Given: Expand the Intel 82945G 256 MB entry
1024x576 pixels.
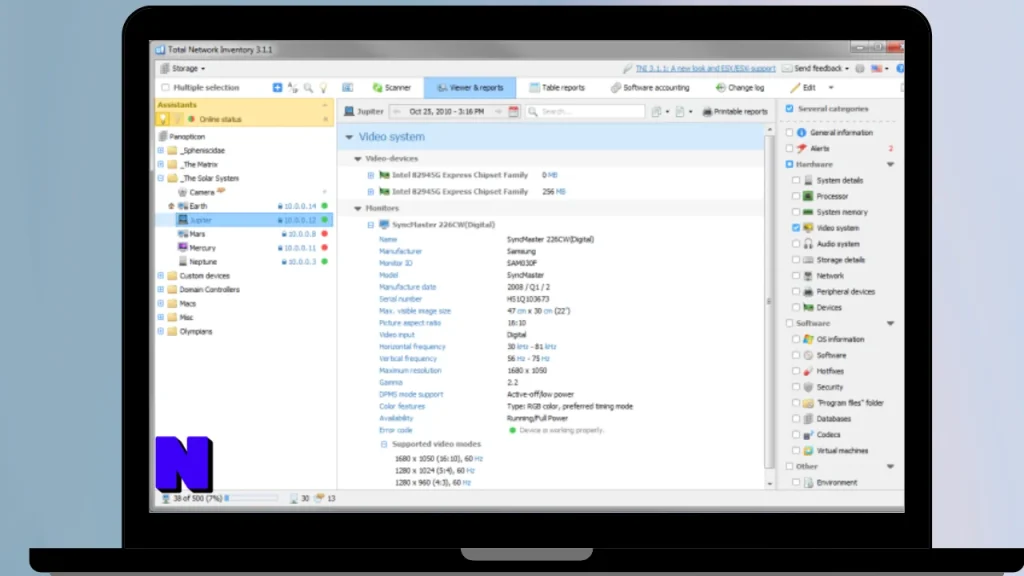Looking at the screenshot, I should [x=370, y=192].
